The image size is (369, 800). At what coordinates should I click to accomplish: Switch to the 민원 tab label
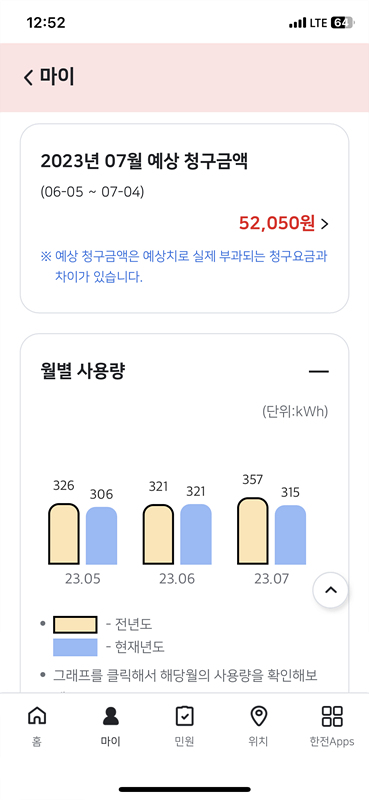(x=184, y=741)
